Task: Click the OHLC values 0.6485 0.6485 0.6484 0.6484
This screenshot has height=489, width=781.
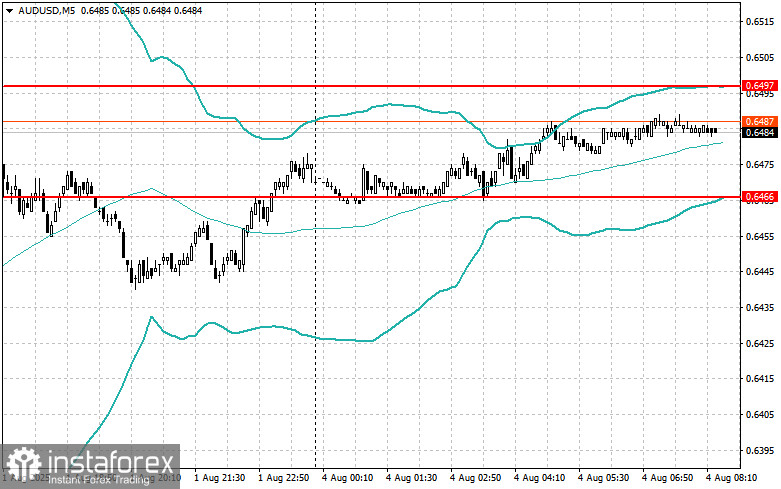Action: [141, 10]
